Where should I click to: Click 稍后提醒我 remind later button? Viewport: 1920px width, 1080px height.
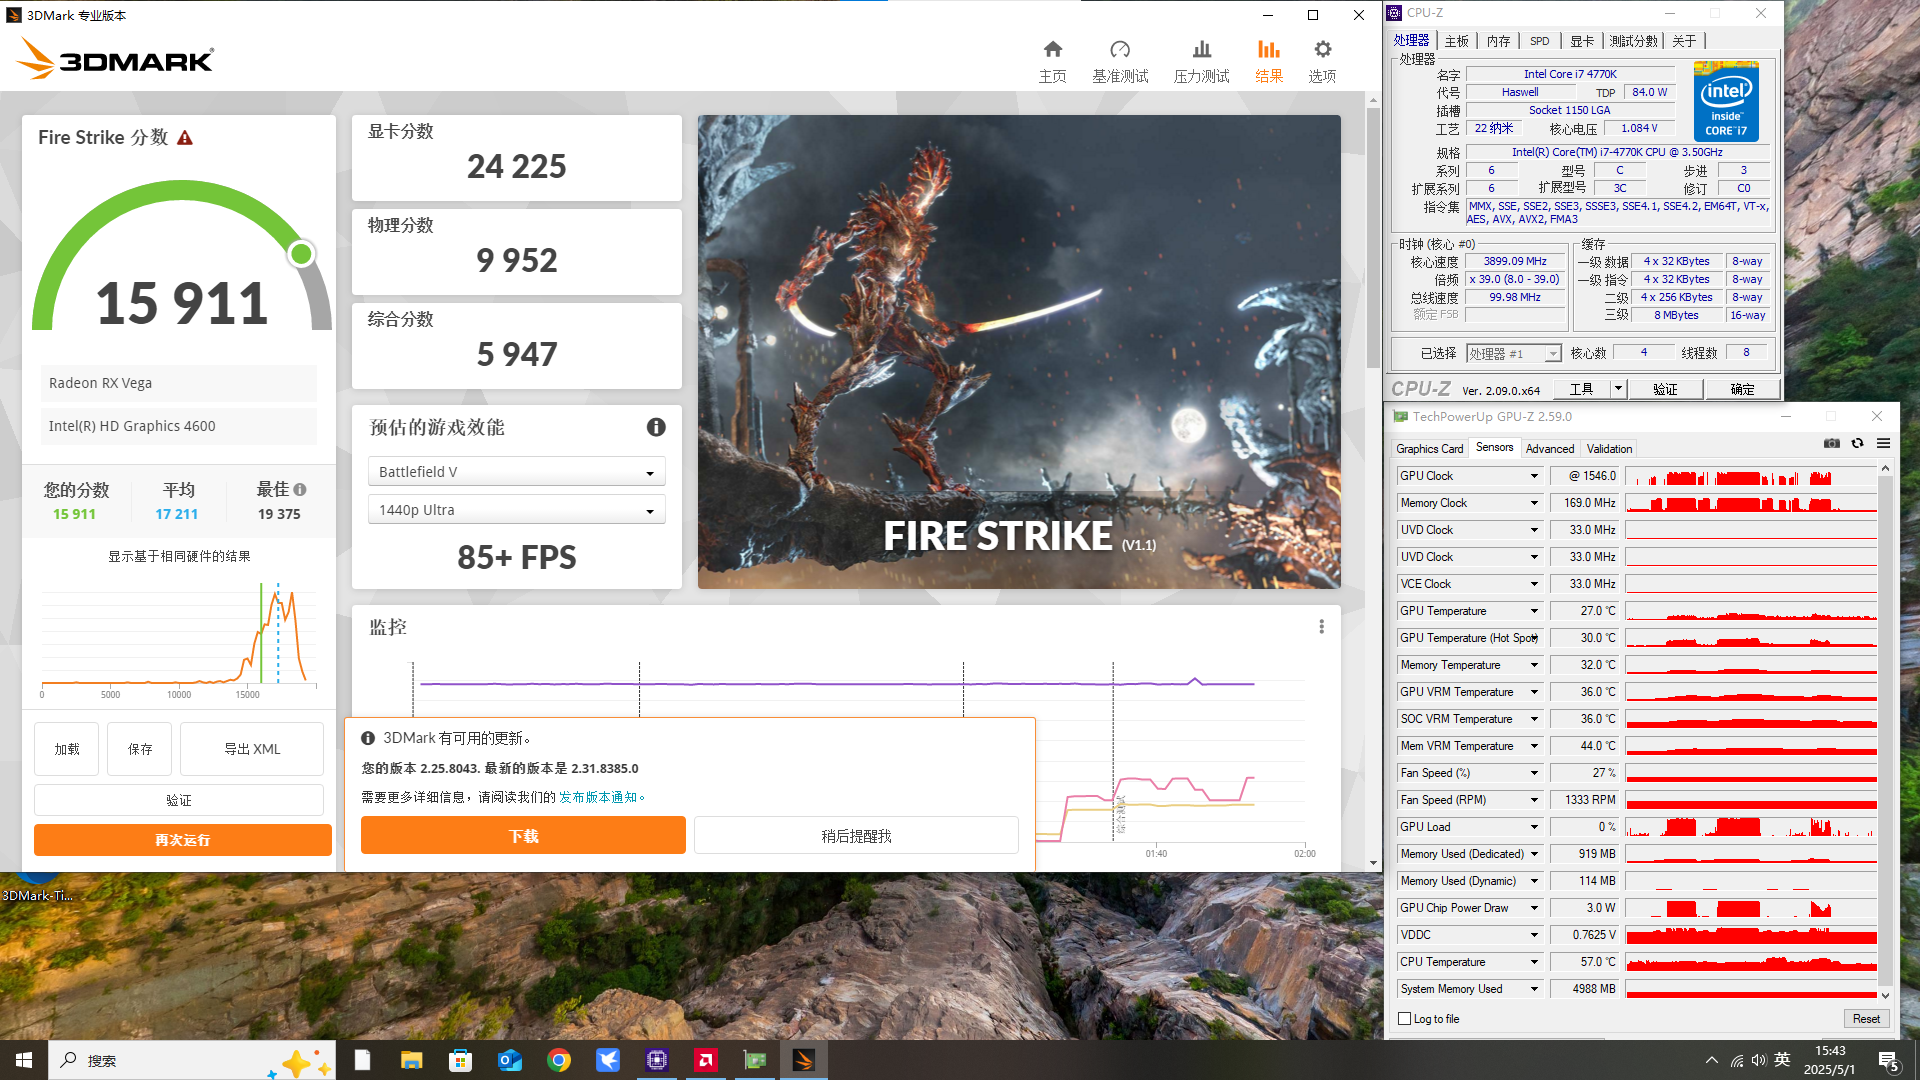click(856, 835)
